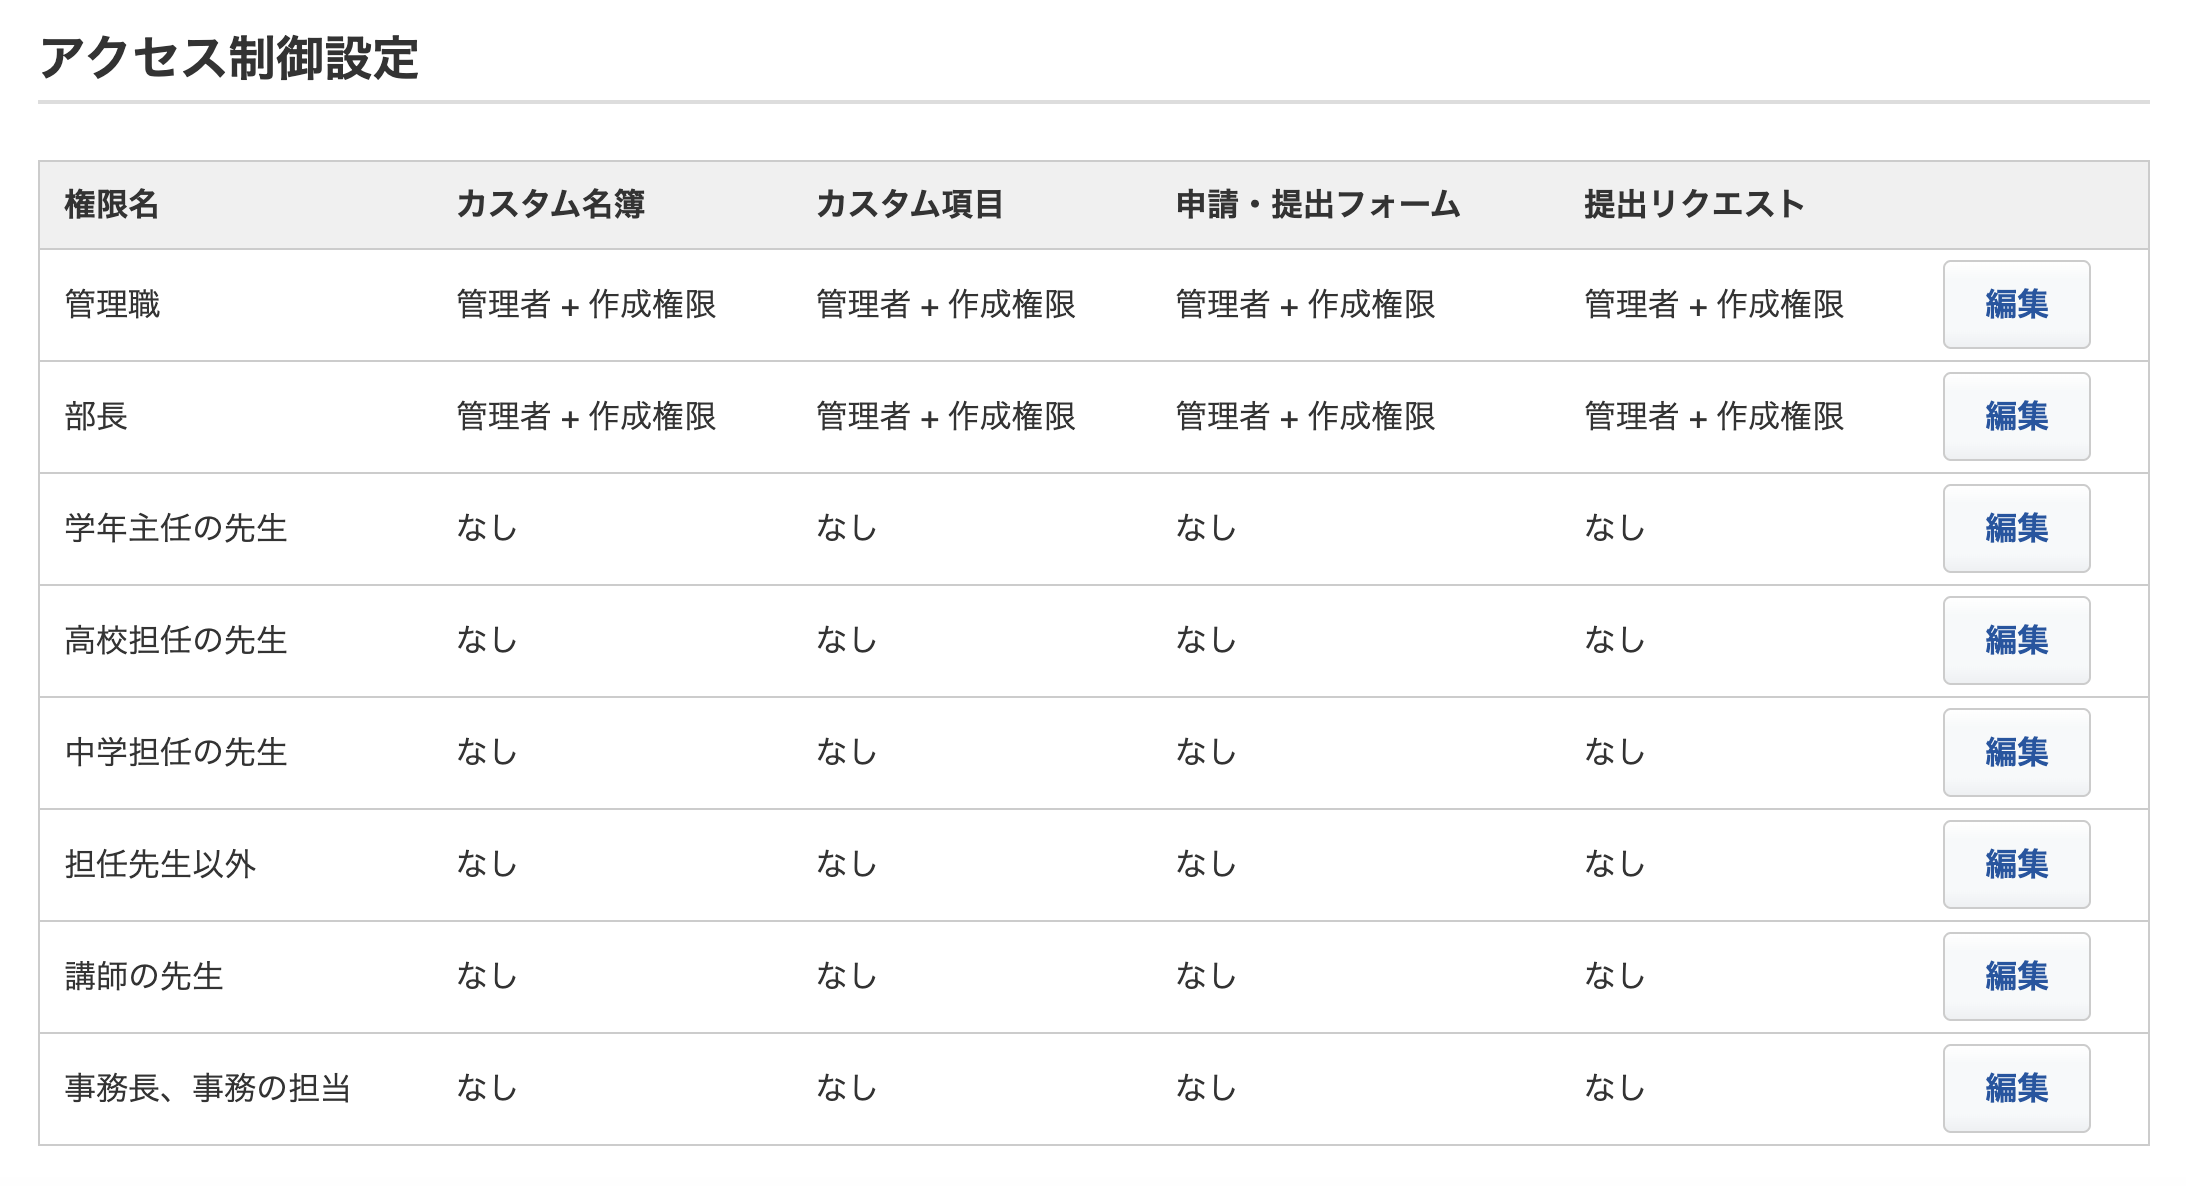This screenshot has height=1186, width=2186.
Task: Click 編集 for 事務長、事務の担当 row
Action: pos(2015,1089)
